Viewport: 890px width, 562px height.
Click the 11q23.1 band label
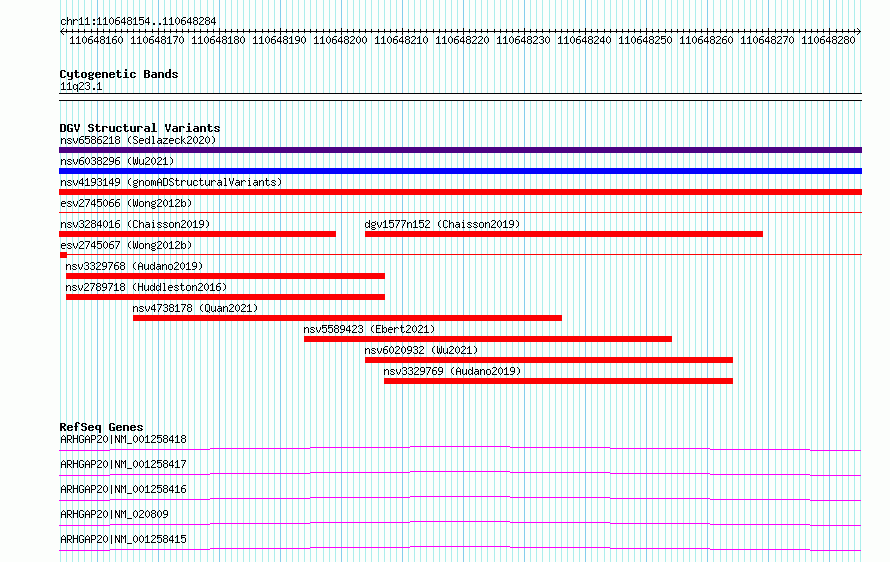click(x=81, y=86)
